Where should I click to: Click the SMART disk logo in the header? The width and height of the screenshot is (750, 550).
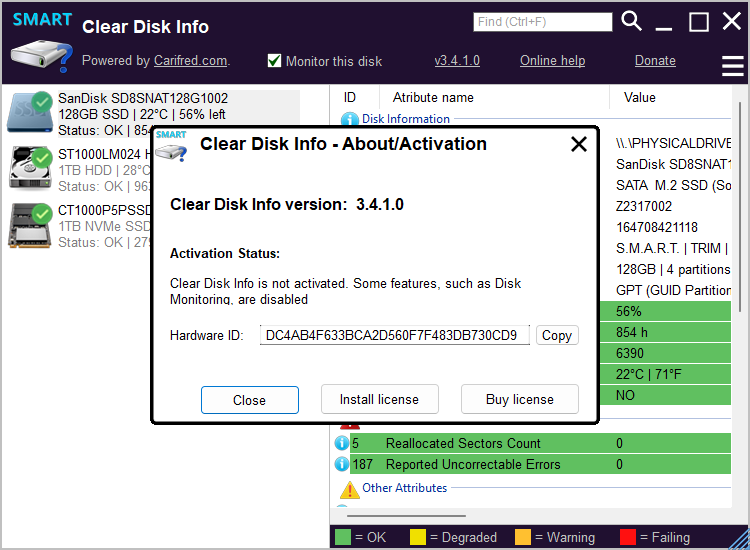coord(42,43)
